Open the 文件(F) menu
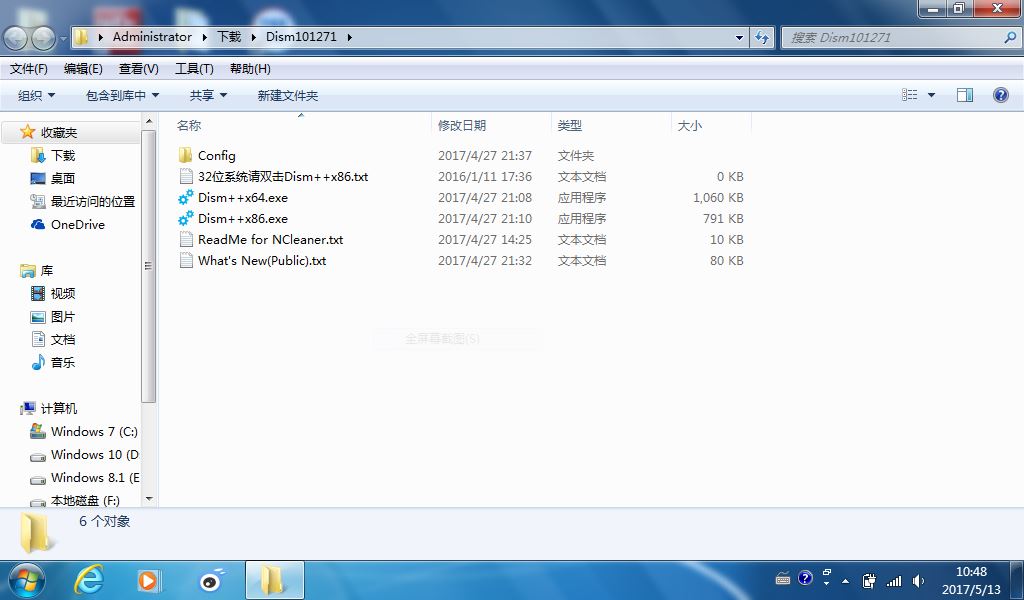Viewport: 1024px width, 600px height. click(x=29, y=69)
